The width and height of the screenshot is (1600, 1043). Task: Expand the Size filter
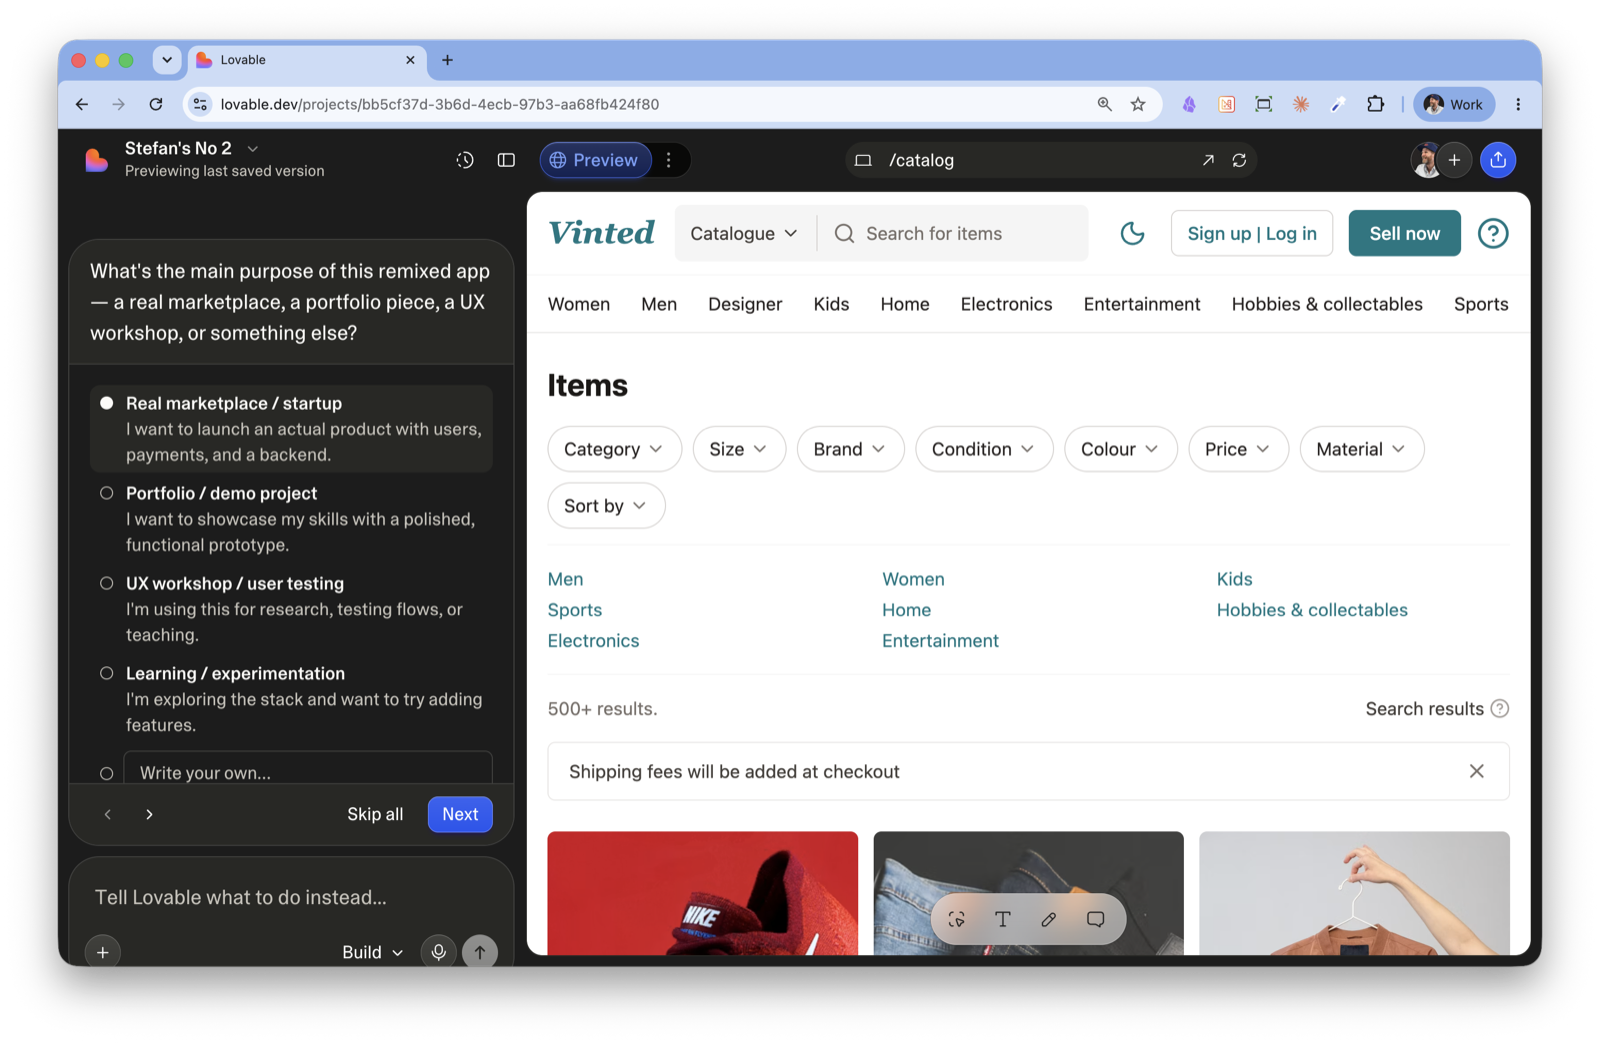tap(739, 449)
